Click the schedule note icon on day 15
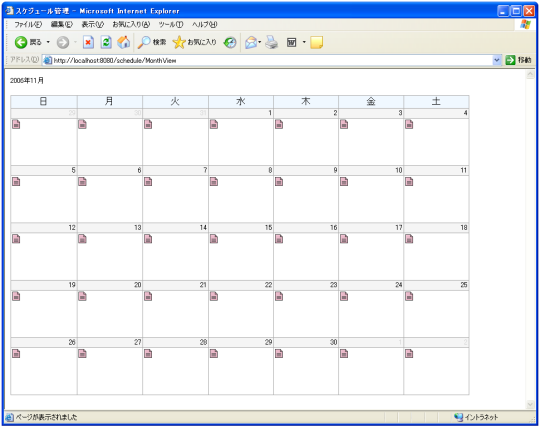The width and height of the screenshot is (540, 428). 214,239
